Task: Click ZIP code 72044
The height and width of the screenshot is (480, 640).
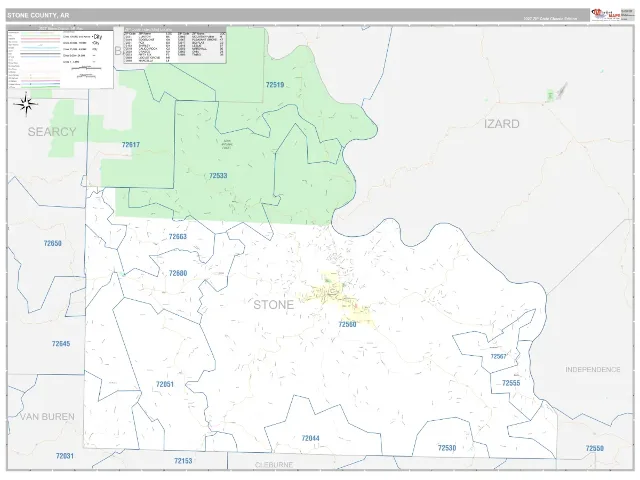Action: [310, 438]
